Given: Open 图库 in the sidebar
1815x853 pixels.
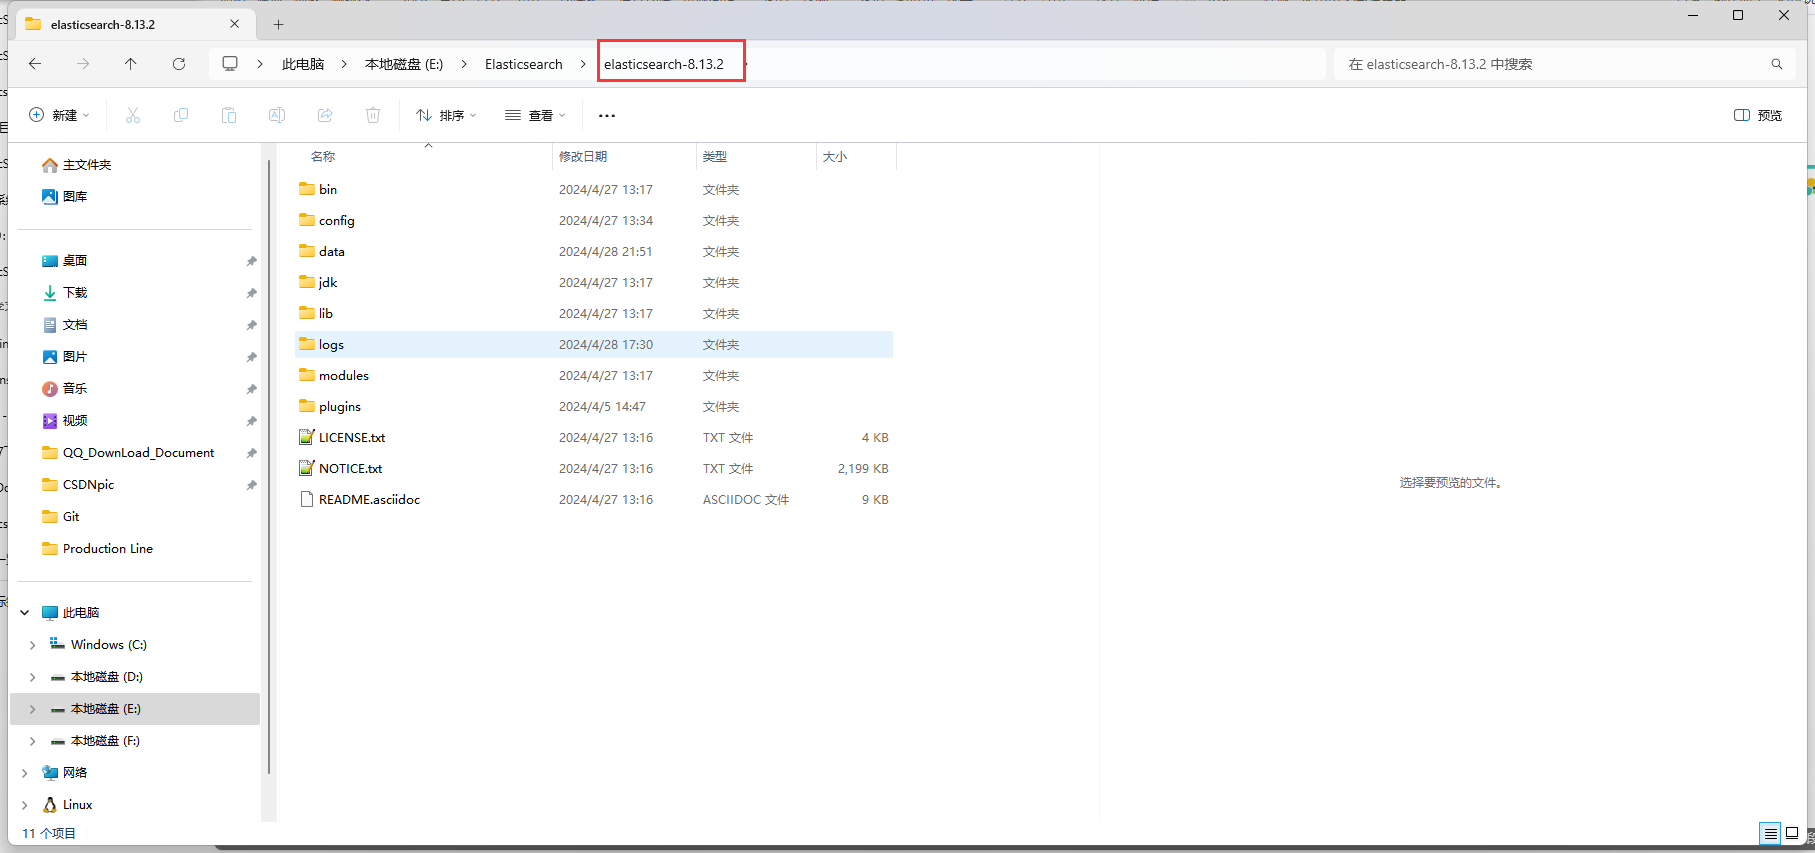Looking at the screenshot, I should (x=65, y=197).
